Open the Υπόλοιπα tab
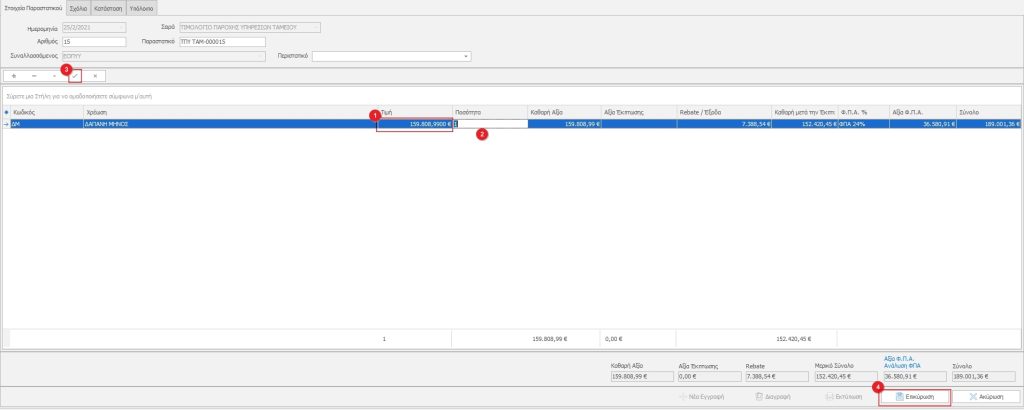Screen dimensions: 1024x410 coord(141,7)
